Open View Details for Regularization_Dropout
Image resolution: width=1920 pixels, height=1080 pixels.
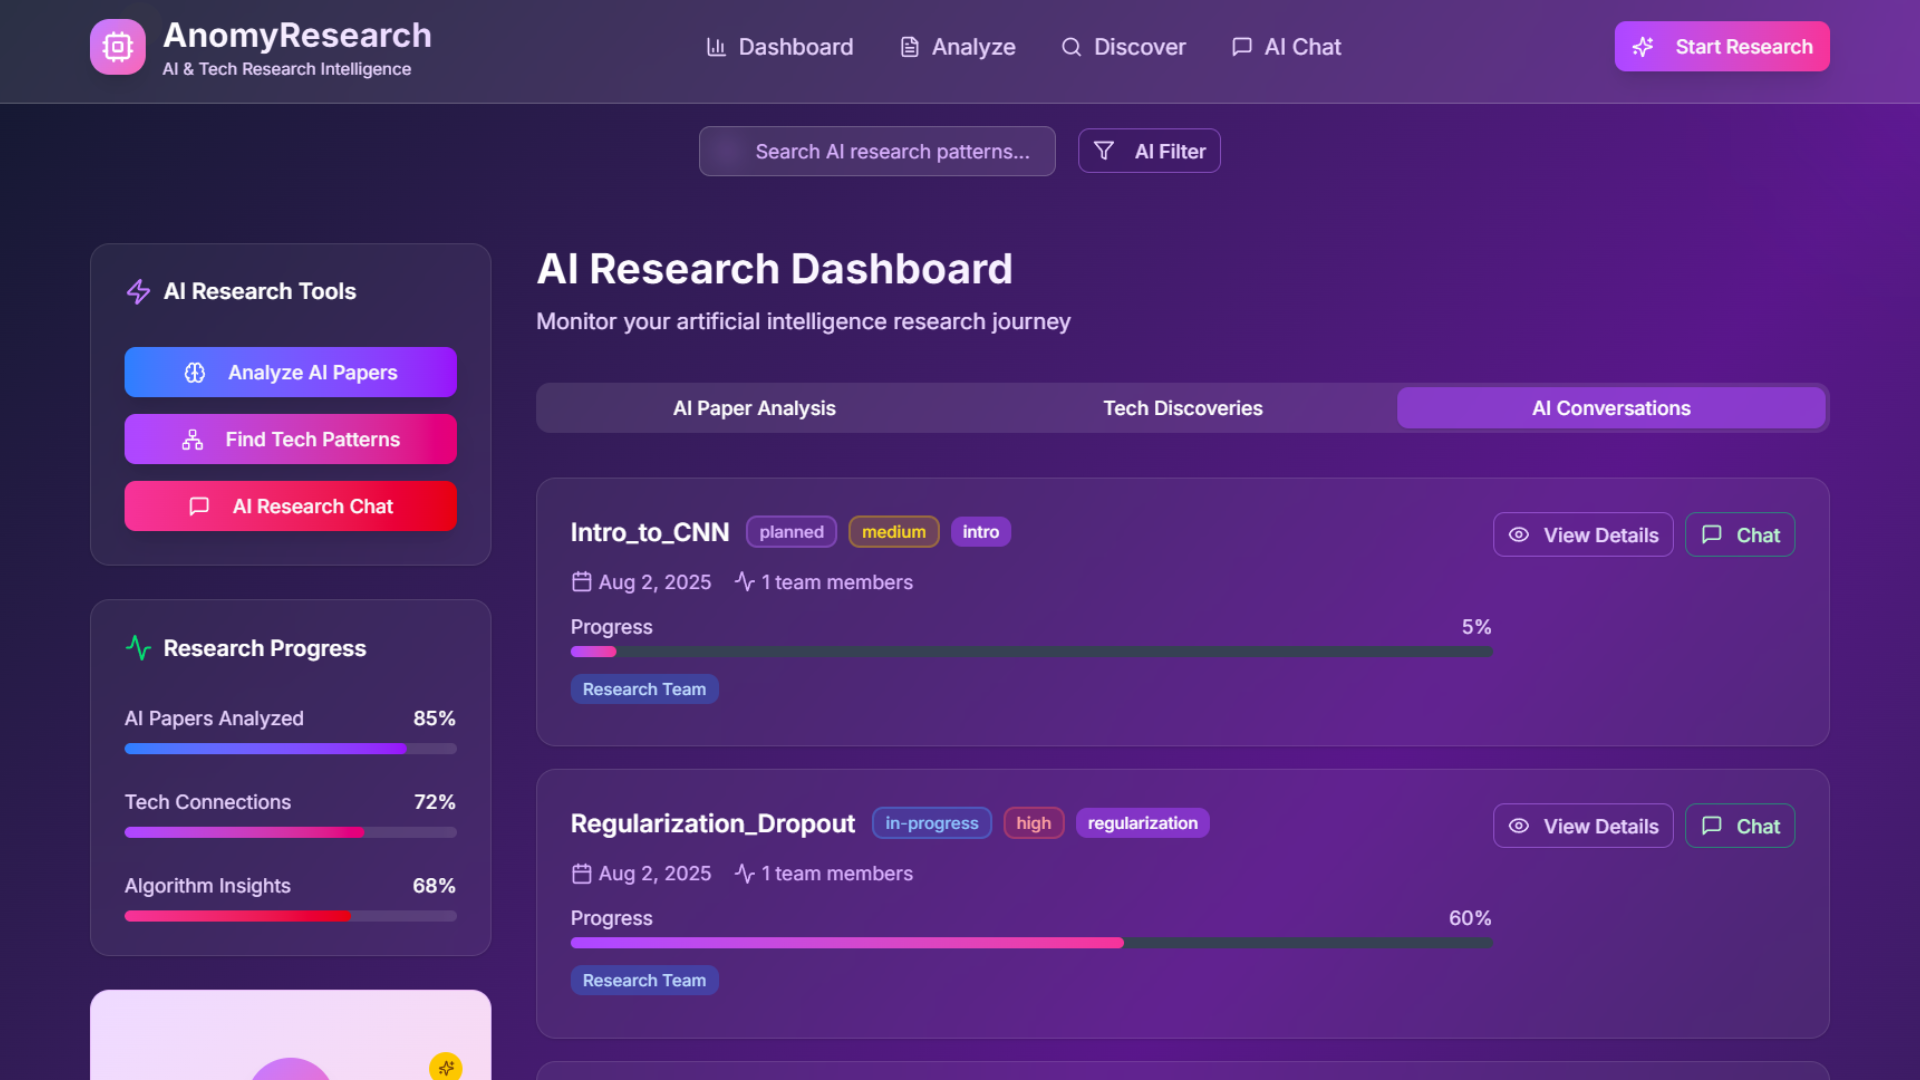click(x=1583, y=826)
